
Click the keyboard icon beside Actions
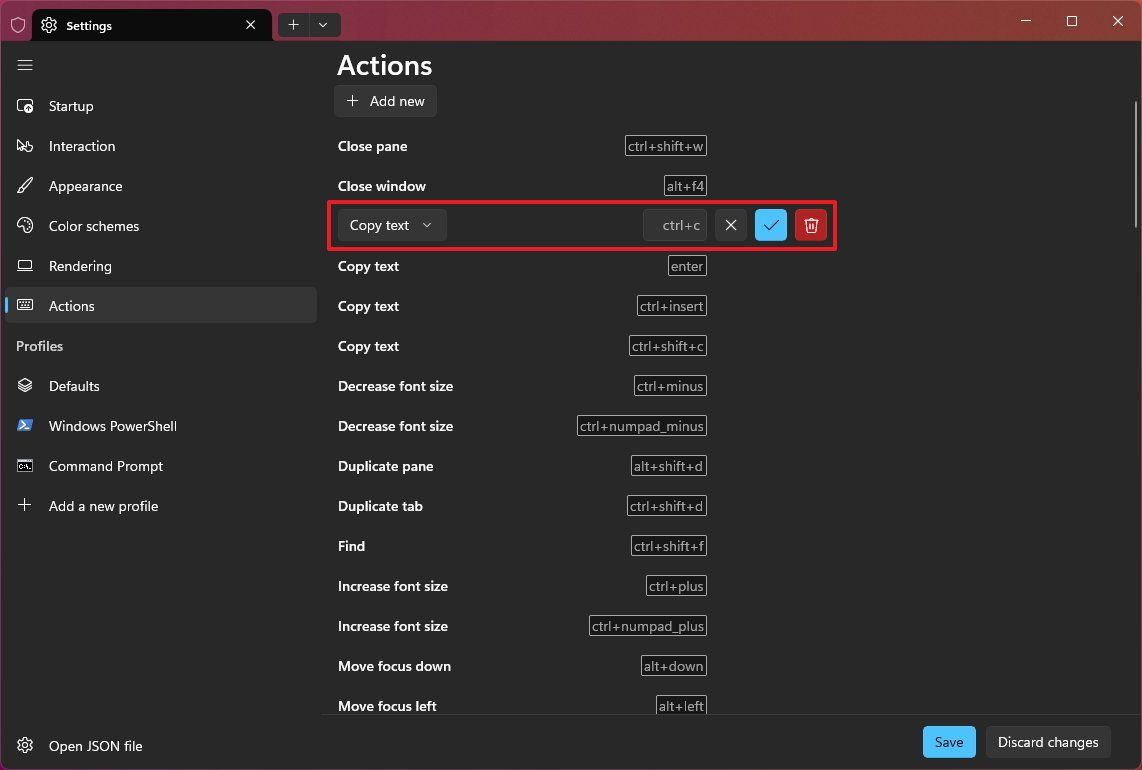(x=25, y=305)
